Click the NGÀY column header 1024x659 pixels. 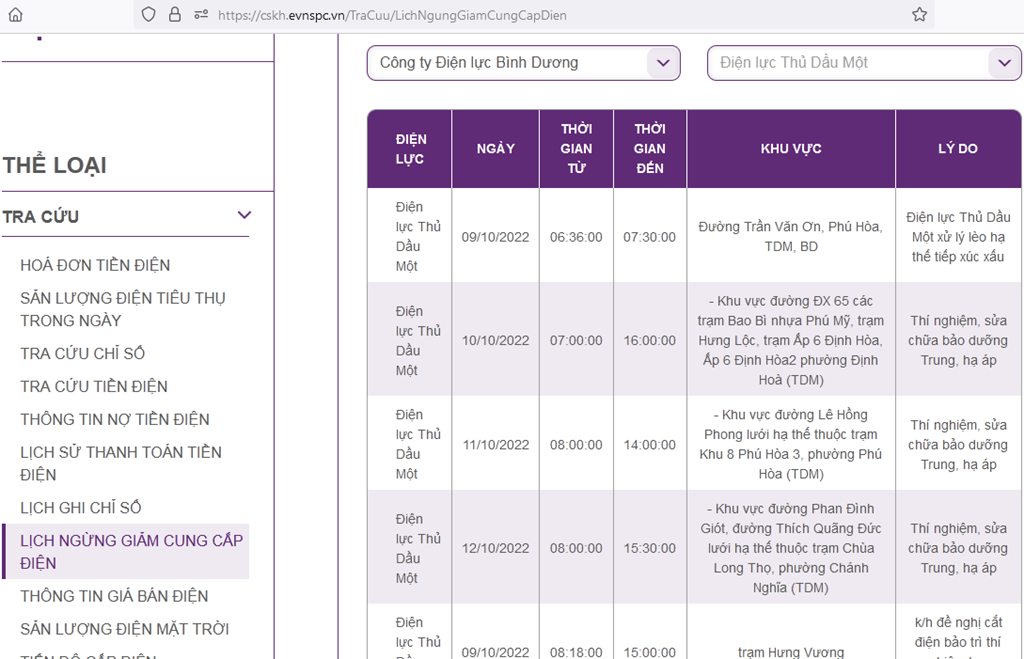(496, 149)
